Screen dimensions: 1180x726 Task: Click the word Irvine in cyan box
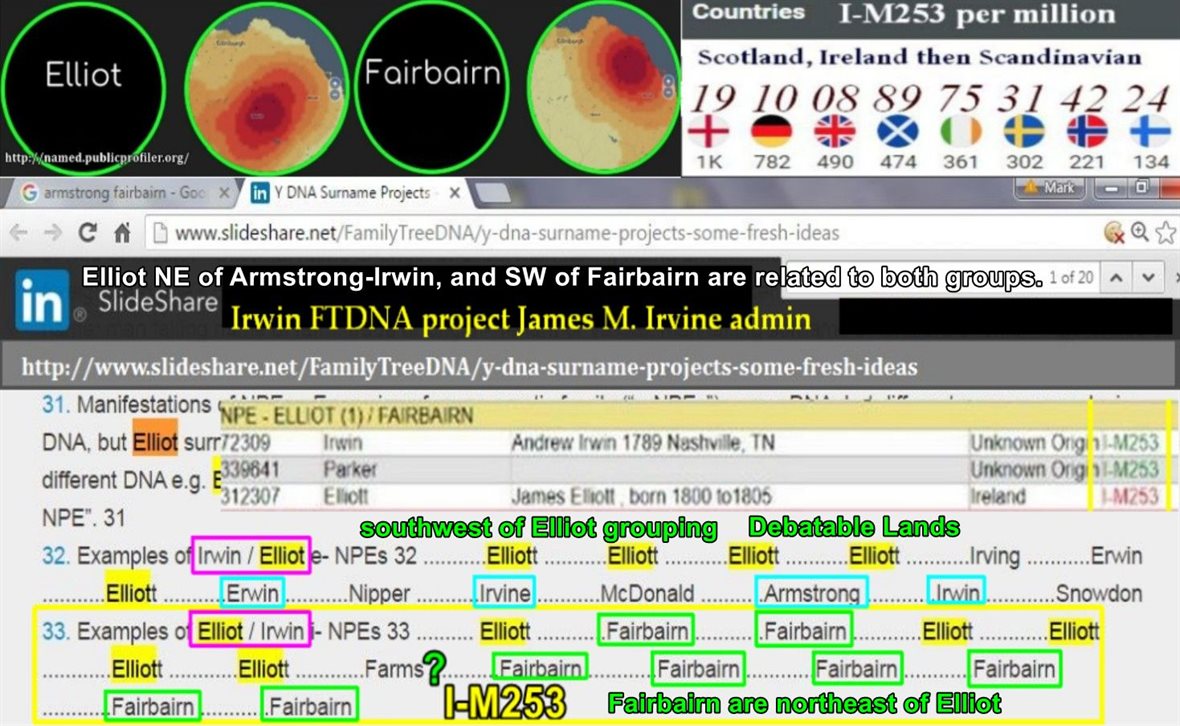pyautogui.click(x=505, y=594)
